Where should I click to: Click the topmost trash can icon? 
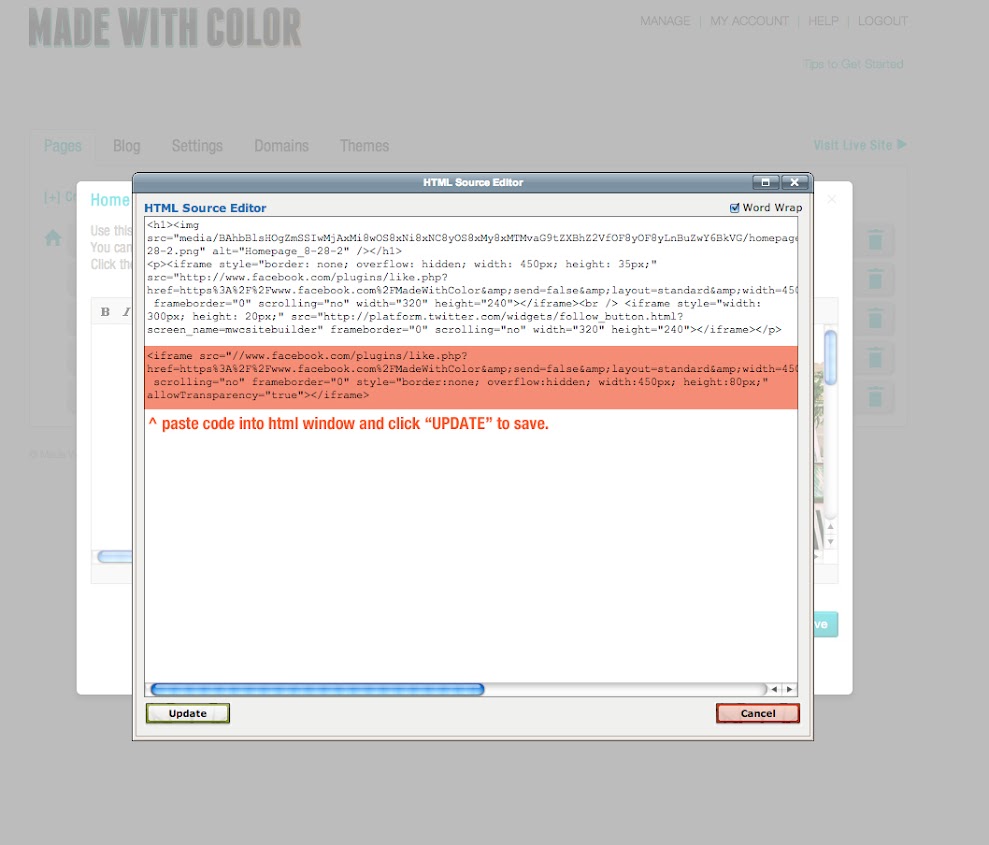875,240
